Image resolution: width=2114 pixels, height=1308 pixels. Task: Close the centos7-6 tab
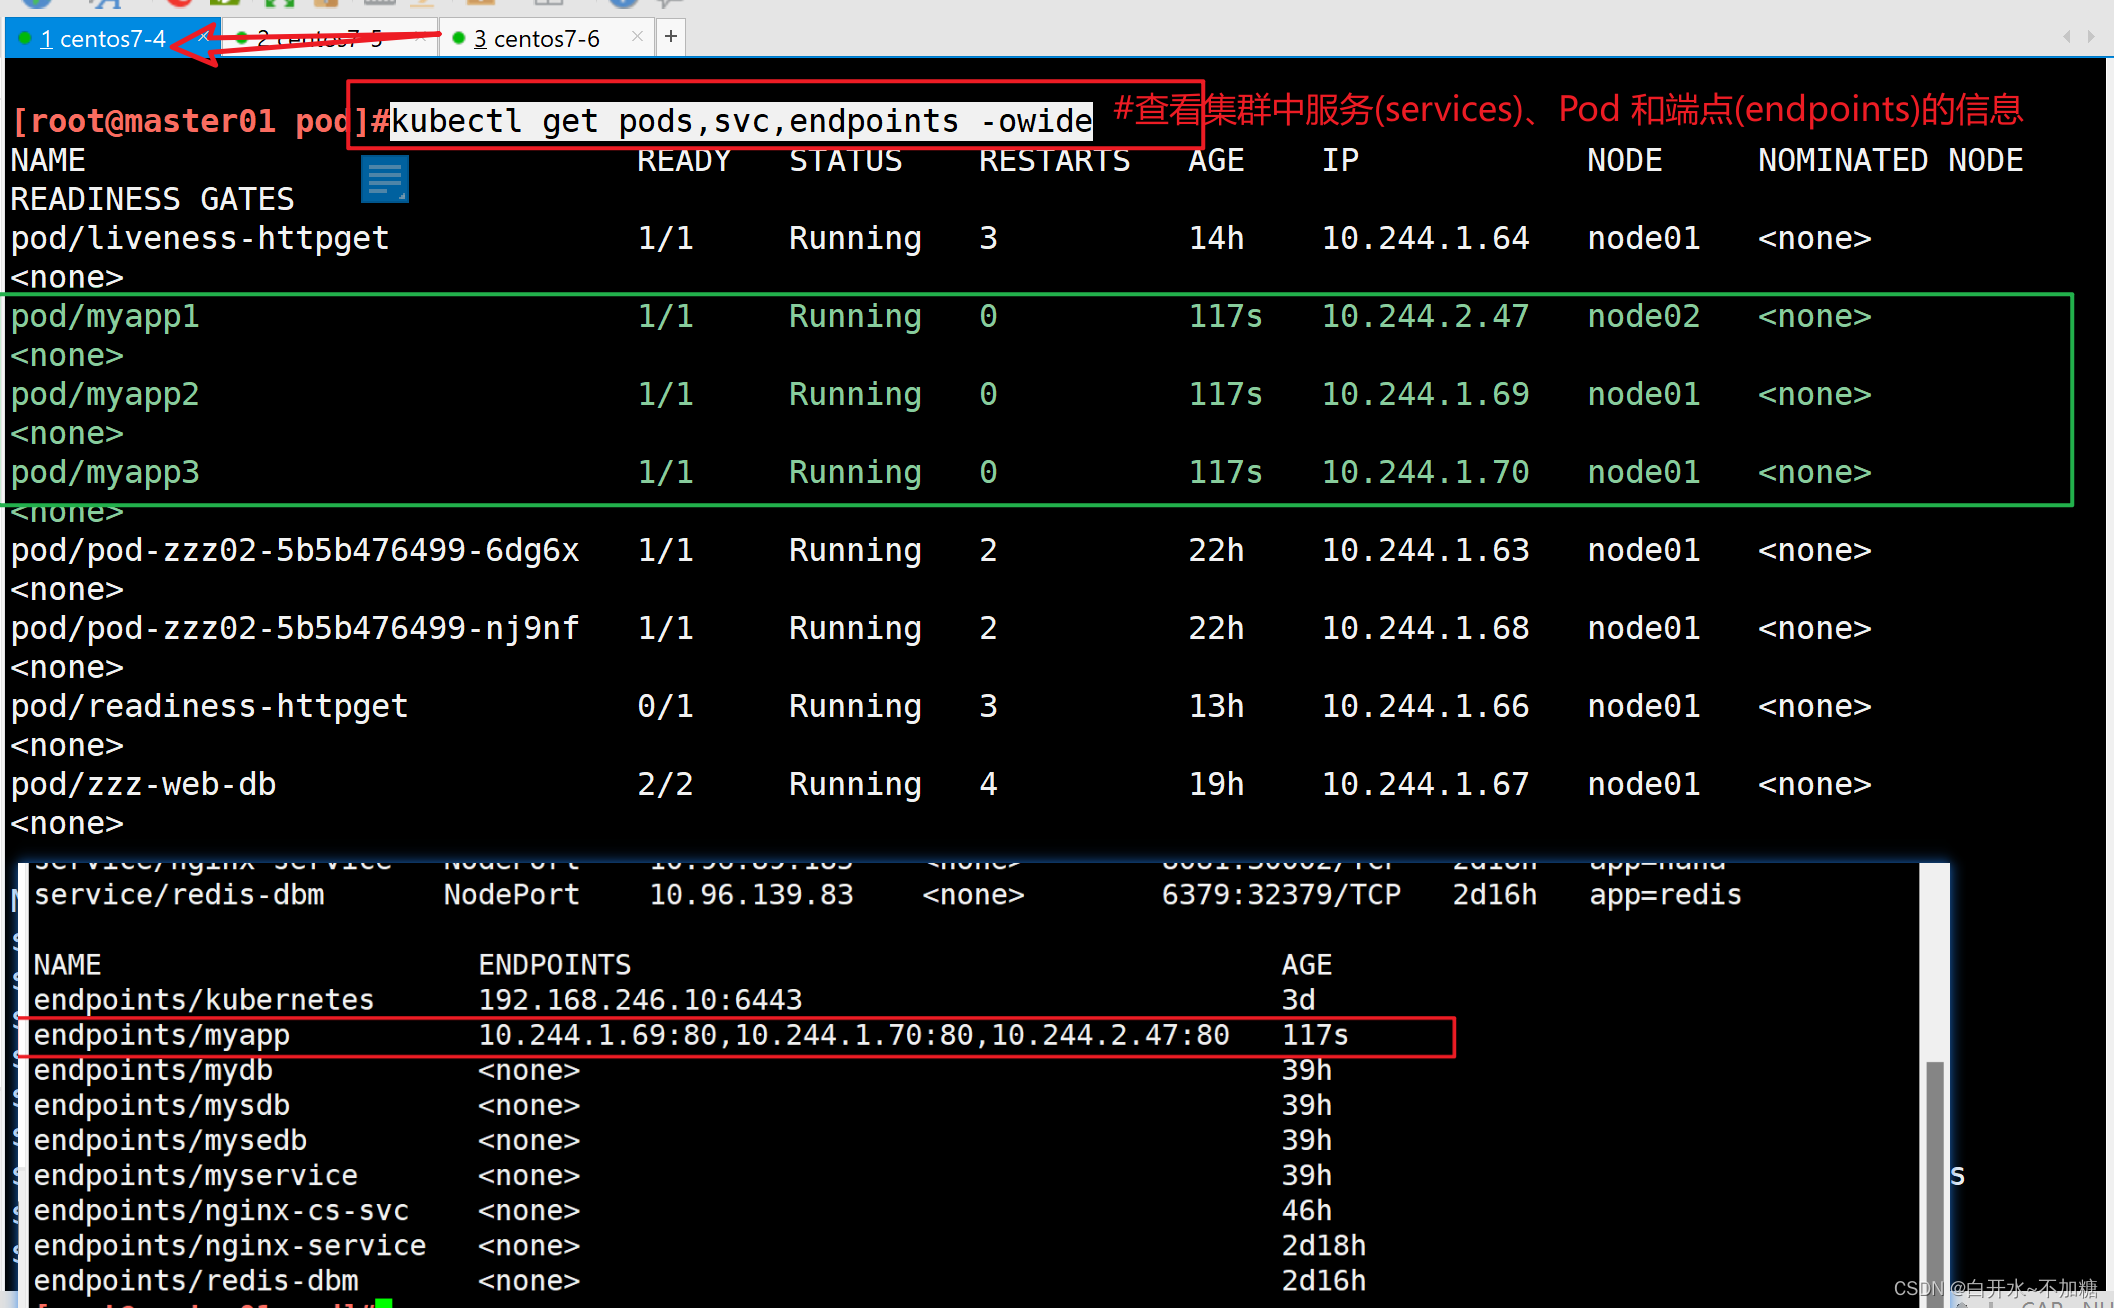[637, 37]
